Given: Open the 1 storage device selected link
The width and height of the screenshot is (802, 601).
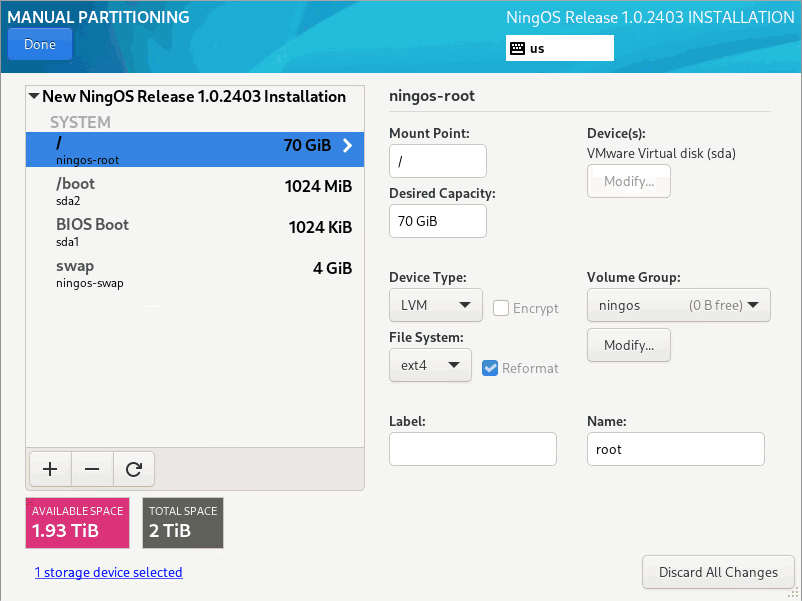Looking at the screenshot, I should tap(108, 572).
